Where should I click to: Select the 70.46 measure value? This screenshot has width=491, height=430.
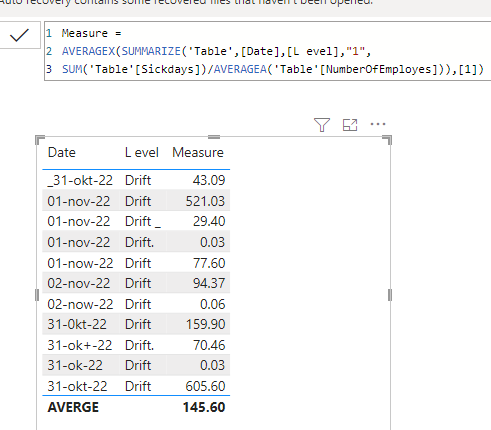(x=209, y=345)
